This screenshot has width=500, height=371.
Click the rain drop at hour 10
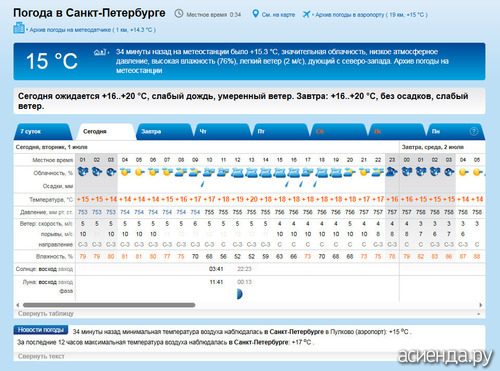pos(202,184)
